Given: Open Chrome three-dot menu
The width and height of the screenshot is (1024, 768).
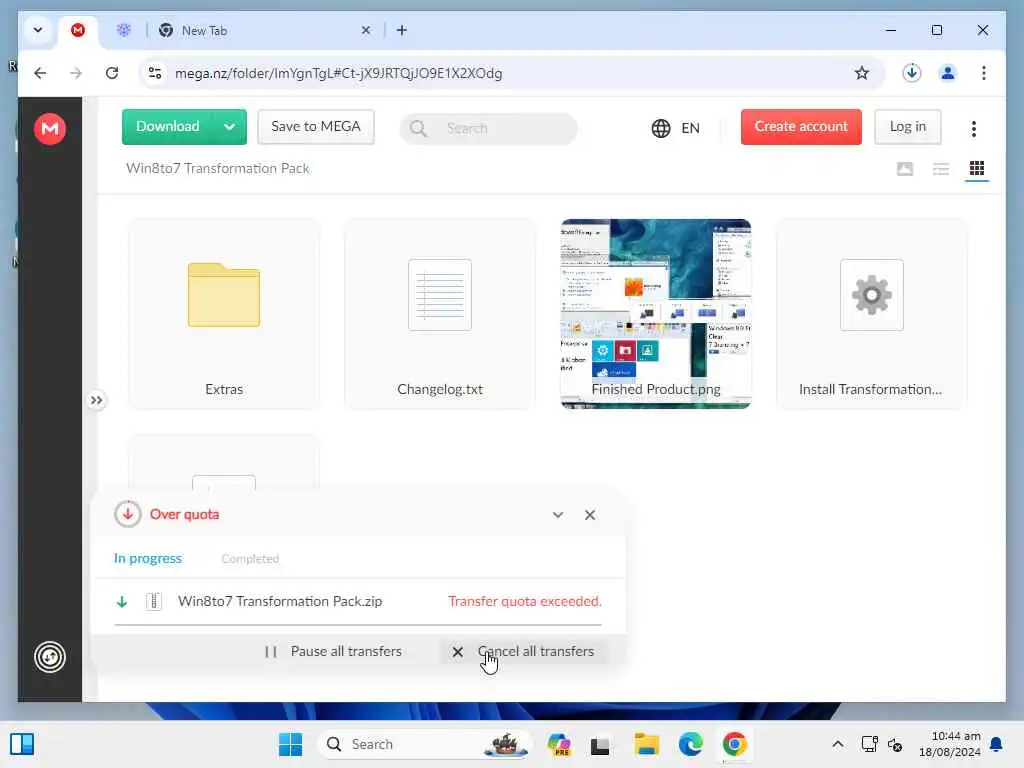Looking at the screenshot, I should pos(984,73).
